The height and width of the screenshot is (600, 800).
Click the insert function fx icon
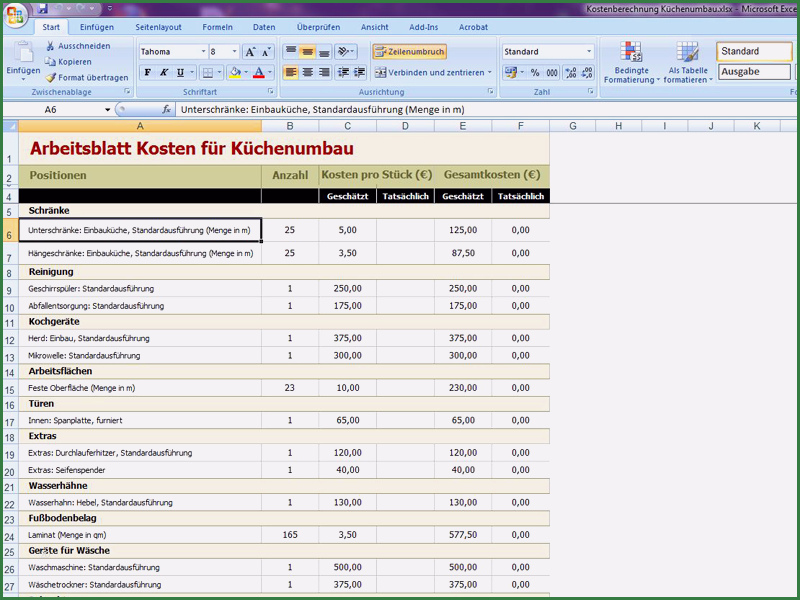click(167, 109)
